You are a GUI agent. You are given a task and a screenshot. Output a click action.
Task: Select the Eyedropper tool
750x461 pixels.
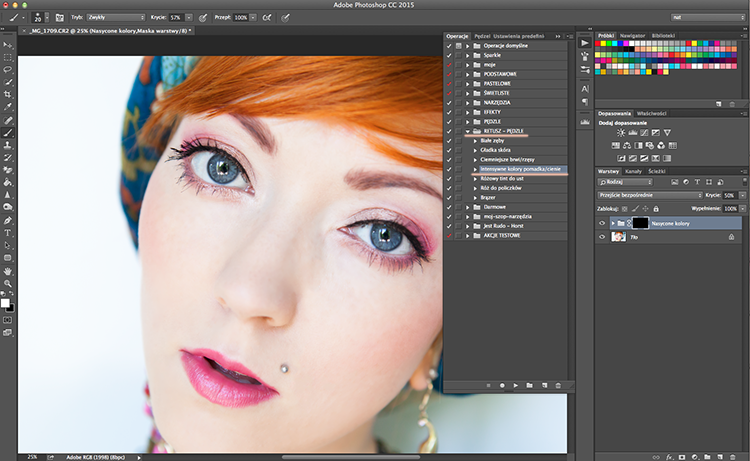pos(8,107)
